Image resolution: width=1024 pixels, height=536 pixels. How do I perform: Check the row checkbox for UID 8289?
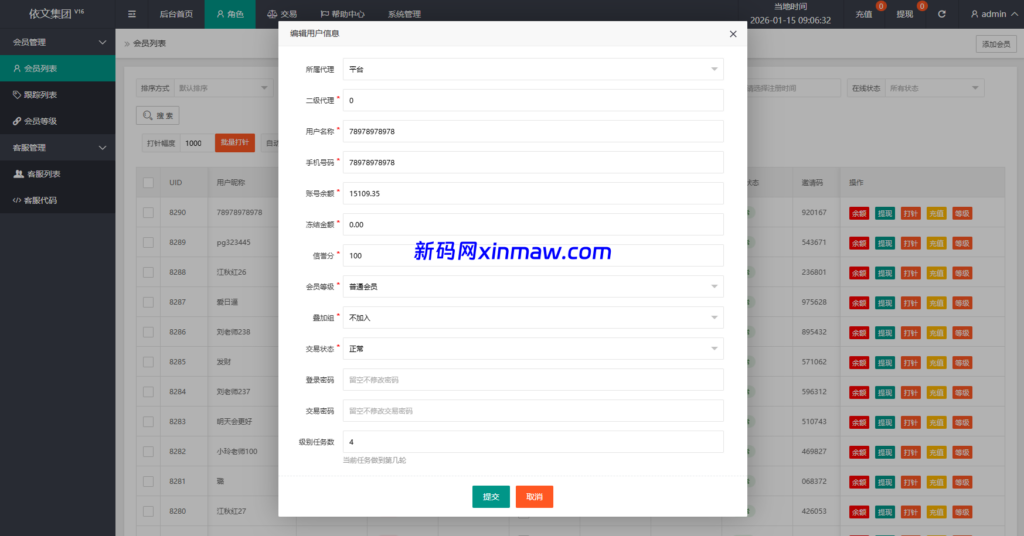(x=148, y=242)
